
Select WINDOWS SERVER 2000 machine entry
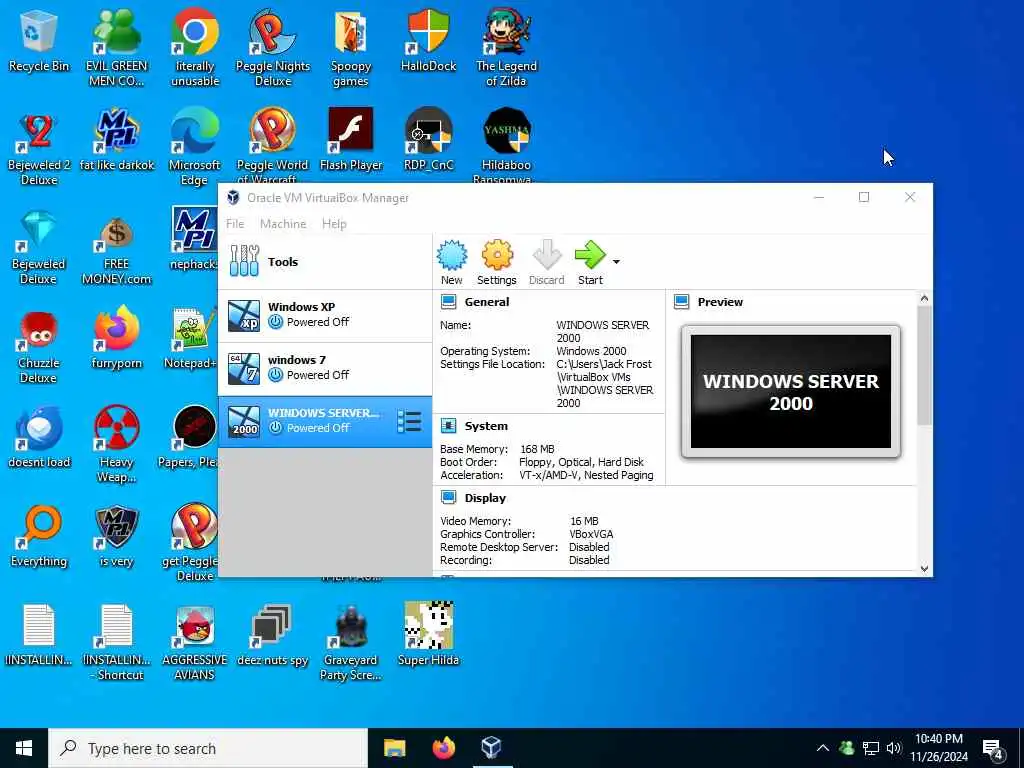pos(325,421)
